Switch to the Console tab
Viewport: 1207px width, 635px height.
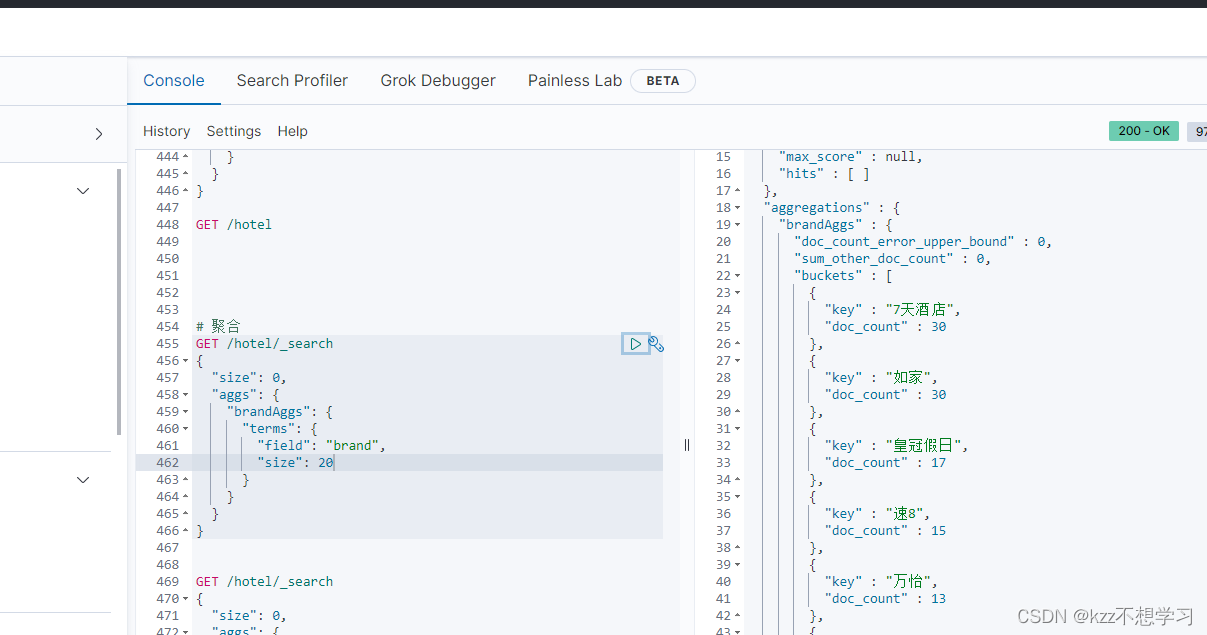click(x=174, y=81)
